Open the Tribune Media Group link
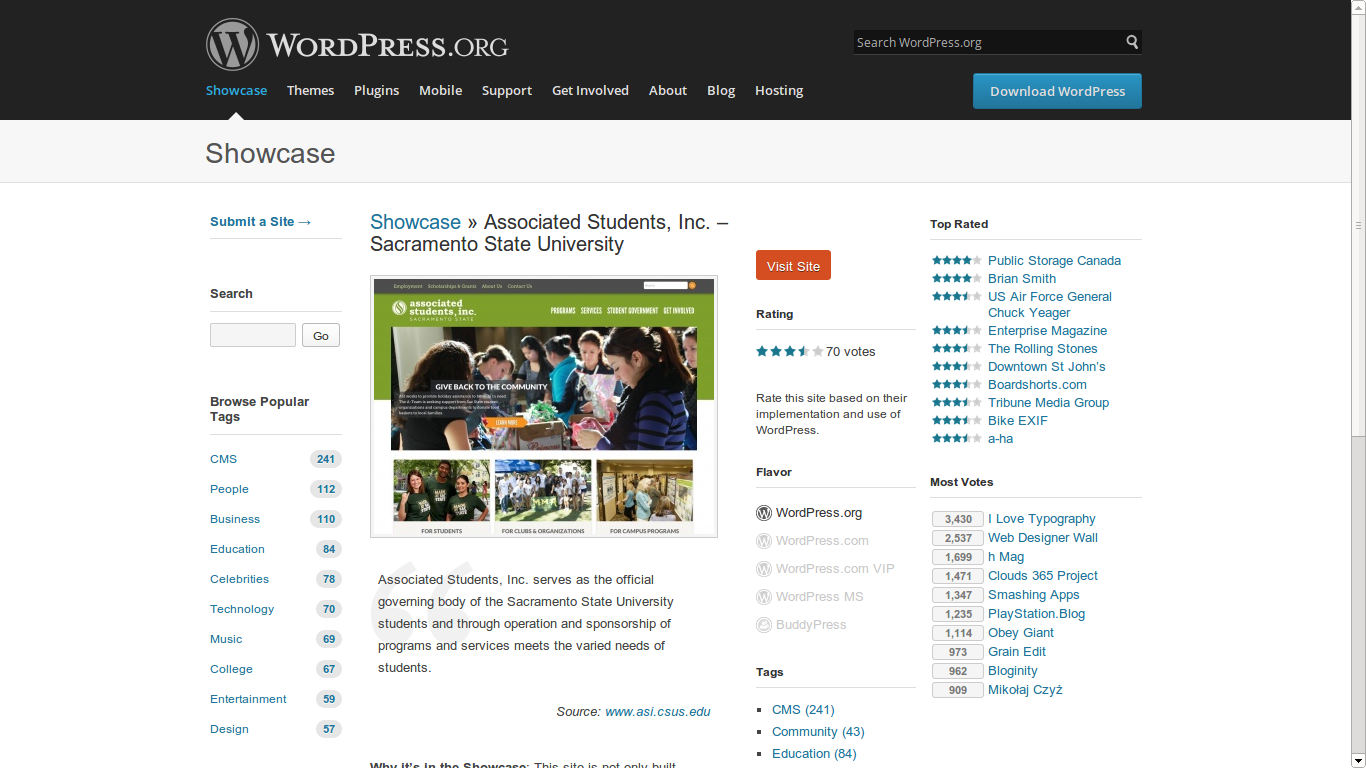The image size is (1366, 768). [1049, 403]
